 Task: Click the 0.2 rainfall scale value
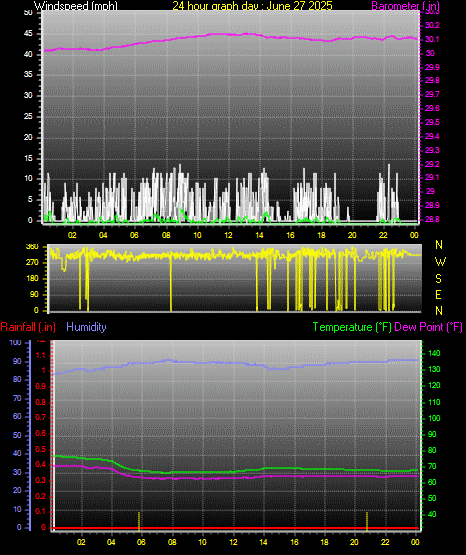pyautogui.click(x=41, y=496)
